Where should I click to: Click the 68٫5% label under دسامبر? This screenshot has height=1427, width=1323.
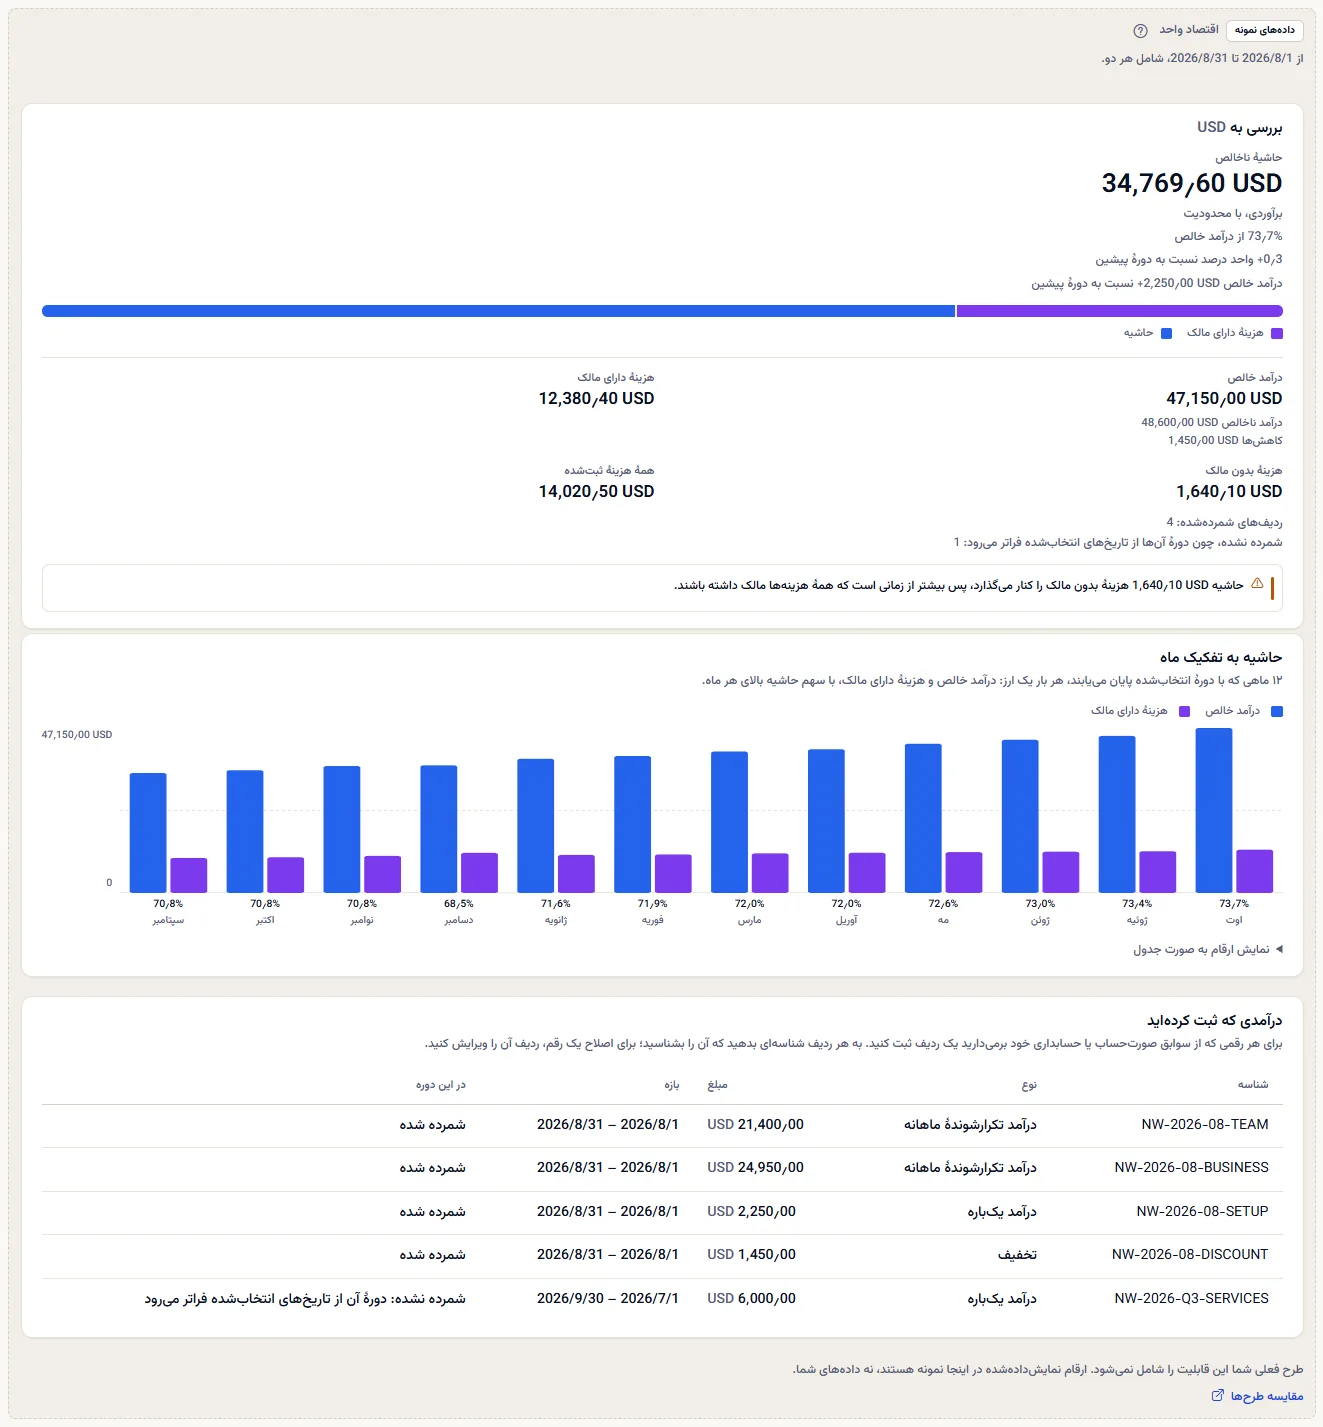click(x=459, y=904)
